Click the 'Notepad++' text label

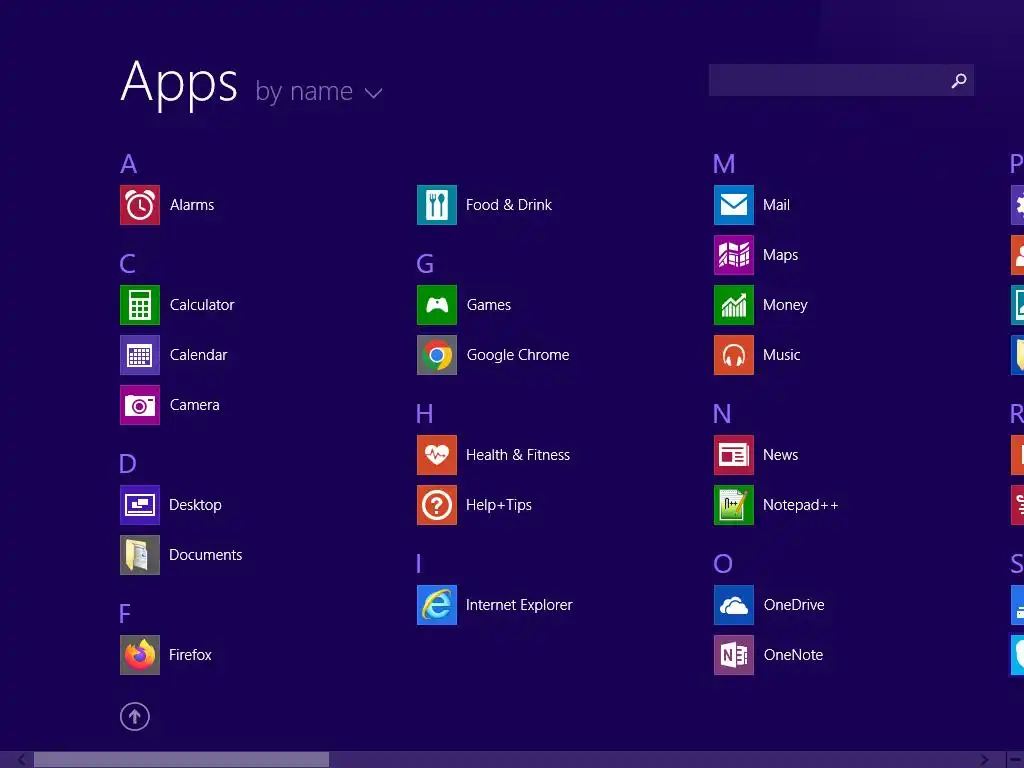pos(801,505)
